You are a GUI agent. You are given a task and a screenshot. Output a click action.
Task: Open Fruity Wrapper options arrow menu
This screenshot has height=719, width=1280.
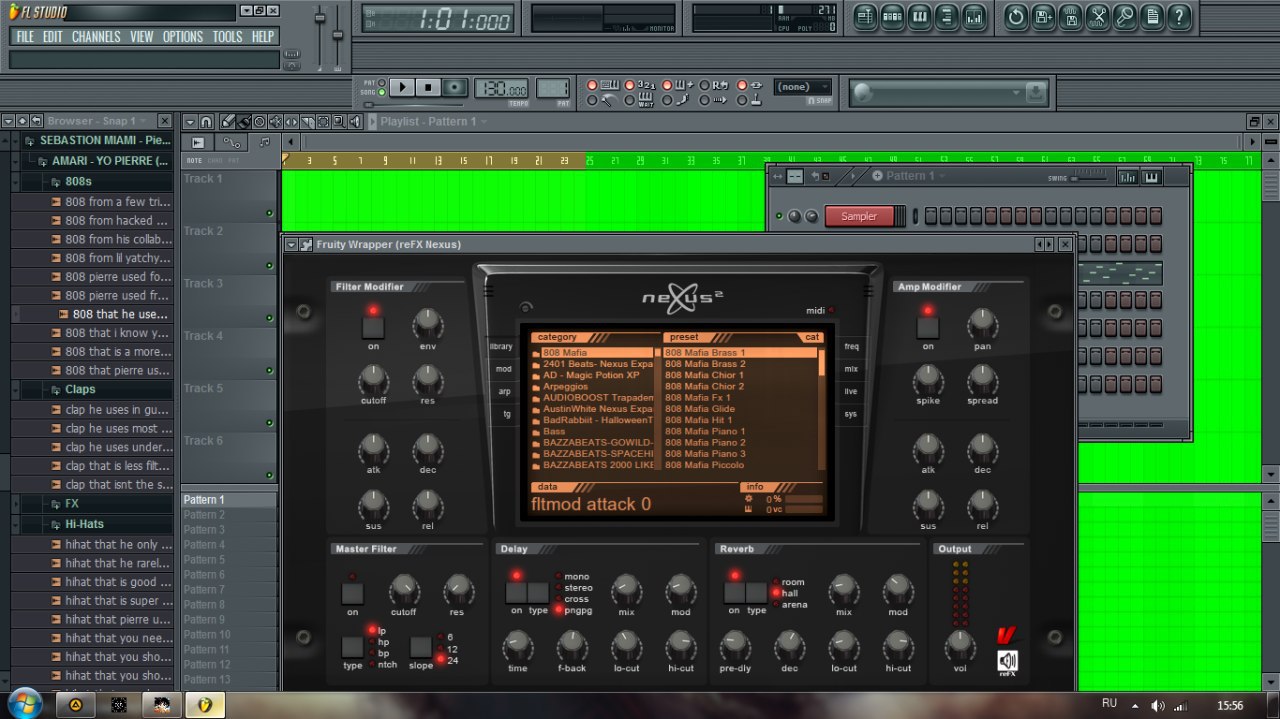coord(291,244)
